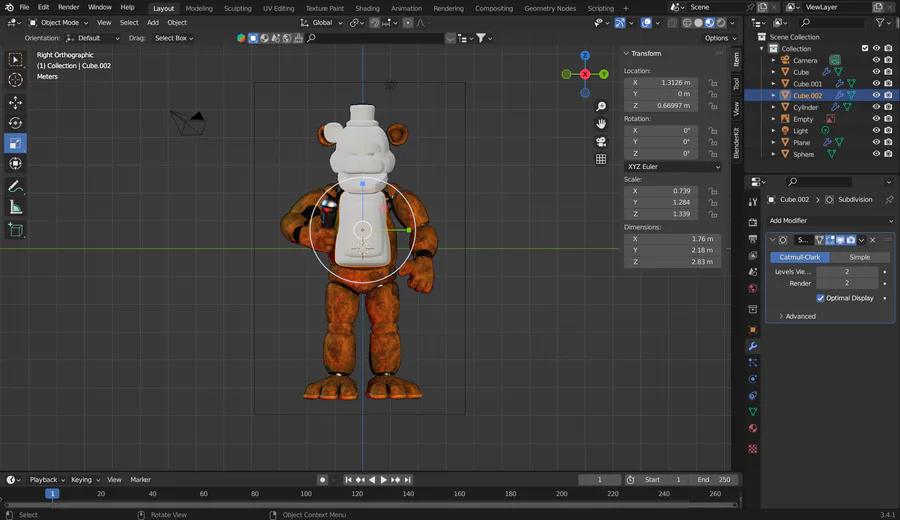Open the Add Modifier dropdown

pos(831,220)
